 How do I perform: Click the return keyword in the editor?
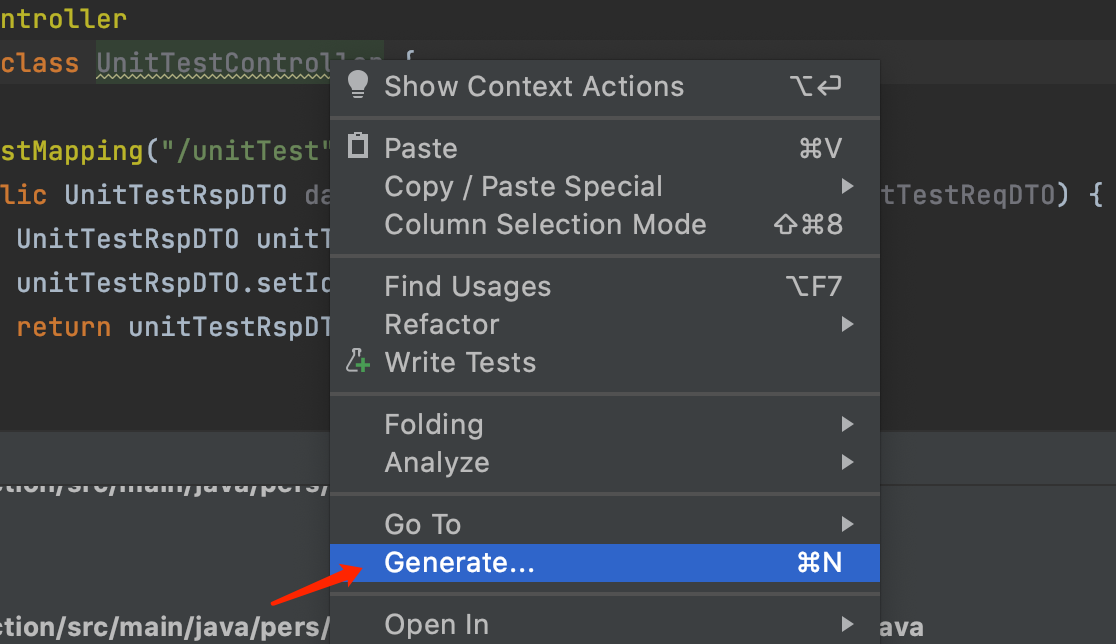tap(63, 327)
